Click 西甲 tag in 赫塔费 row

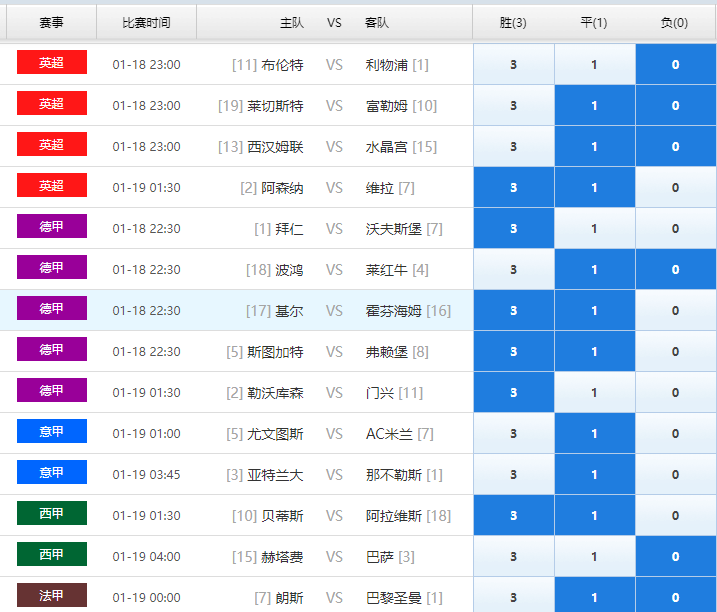click(x=52, y=554)
